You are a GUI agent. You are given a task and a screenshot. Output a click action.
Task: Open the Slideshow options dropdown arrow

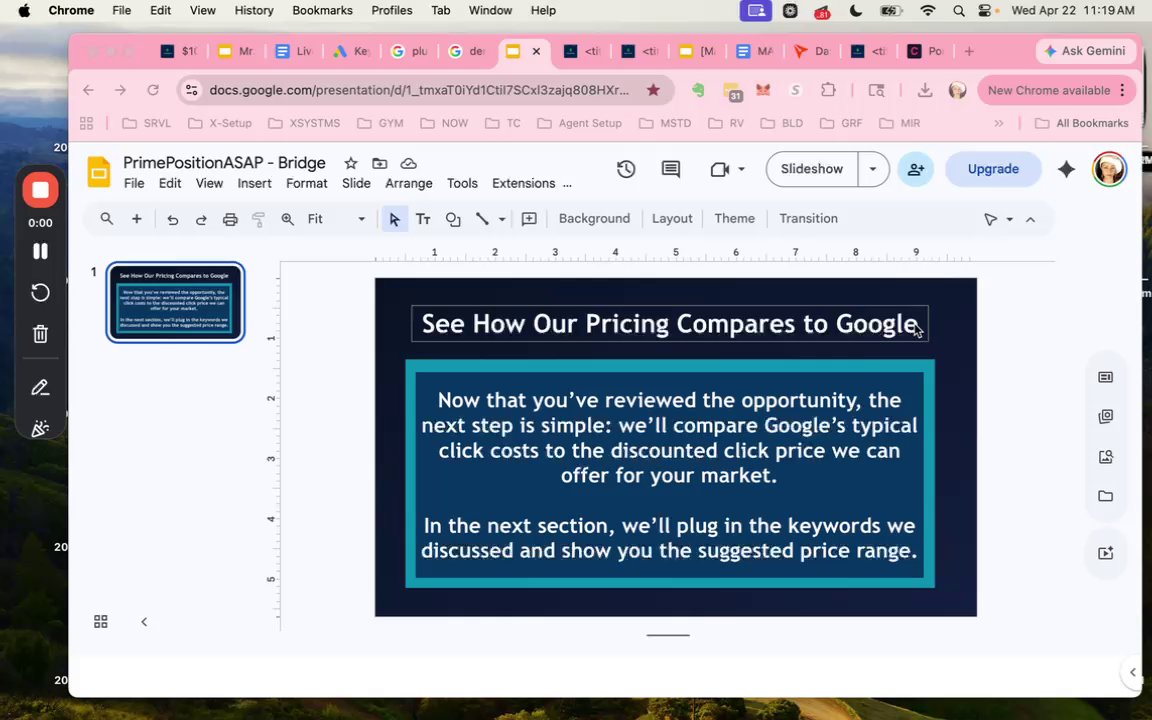(873, 169)
